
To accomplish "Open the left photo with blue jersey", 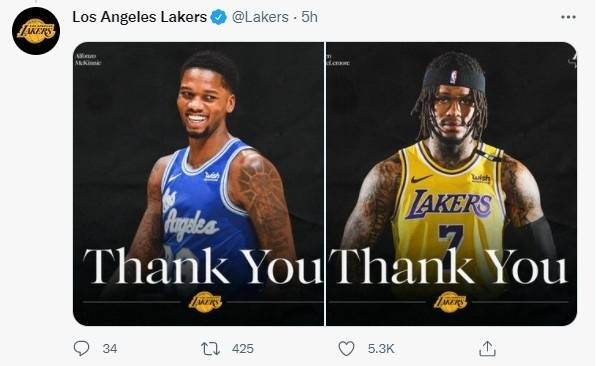I will tap(198, 184).
